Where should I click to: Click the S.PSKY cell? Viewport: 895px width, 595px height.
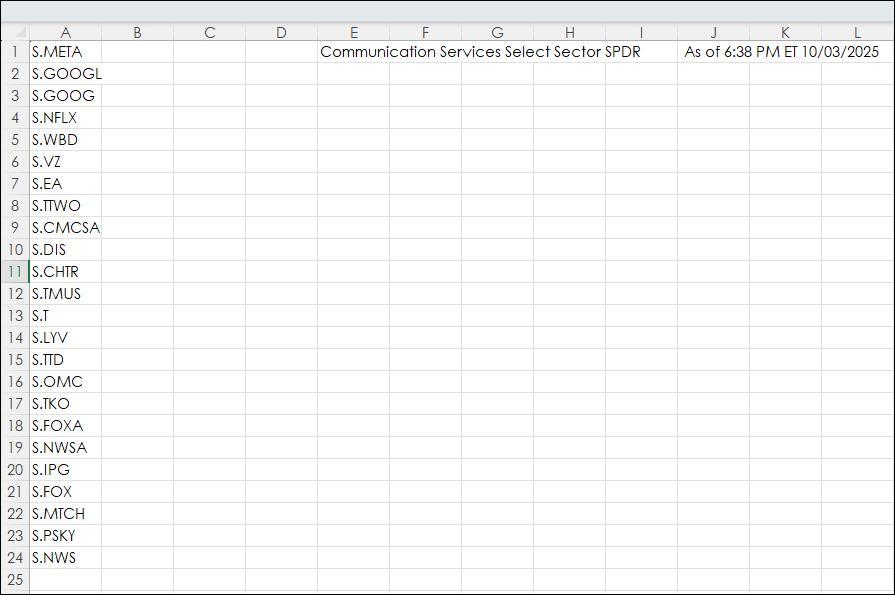click(65, 536)
